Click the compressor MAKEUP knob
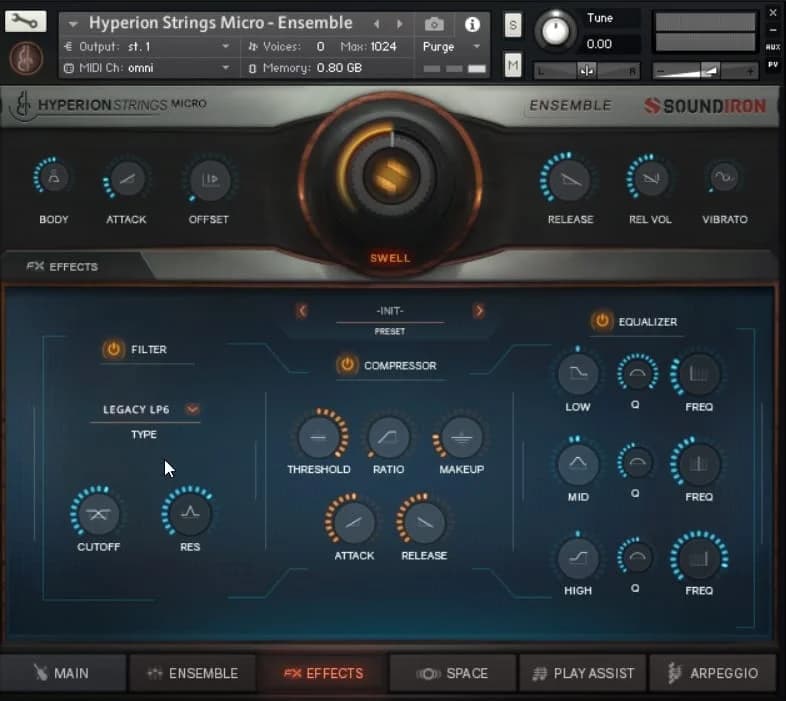This screenshot has height=701, width=786. pos(461,437)
